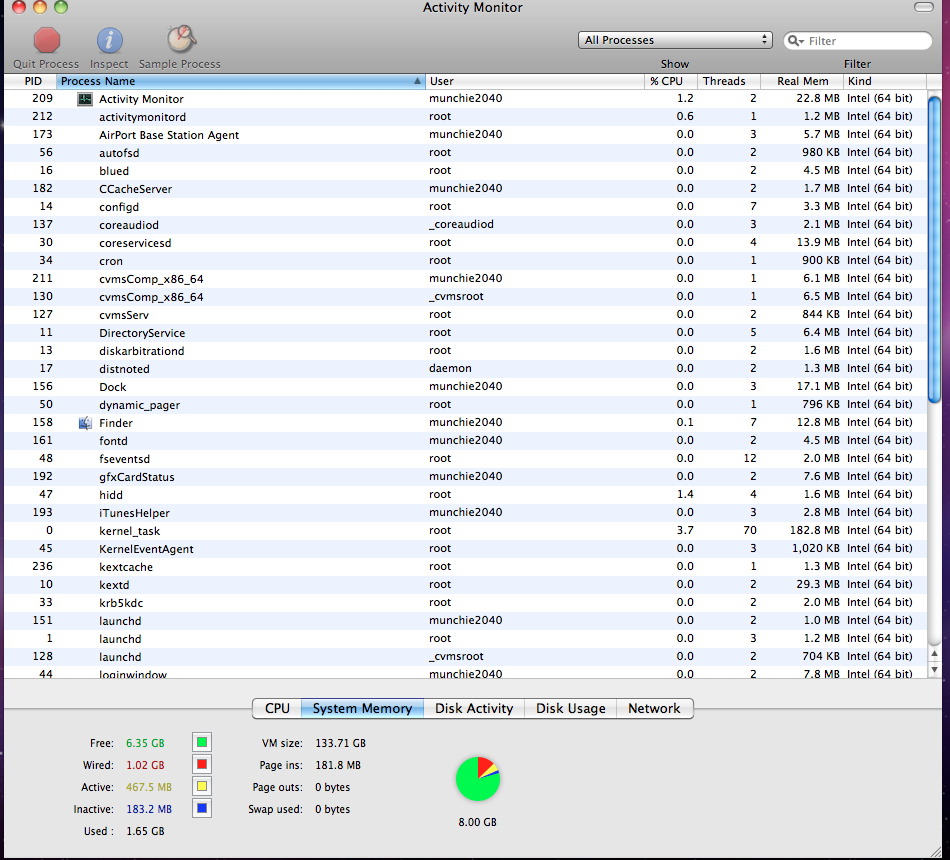Select the diskarbitrationd process row
Screen dimensions: 950x860
[465, 350]
